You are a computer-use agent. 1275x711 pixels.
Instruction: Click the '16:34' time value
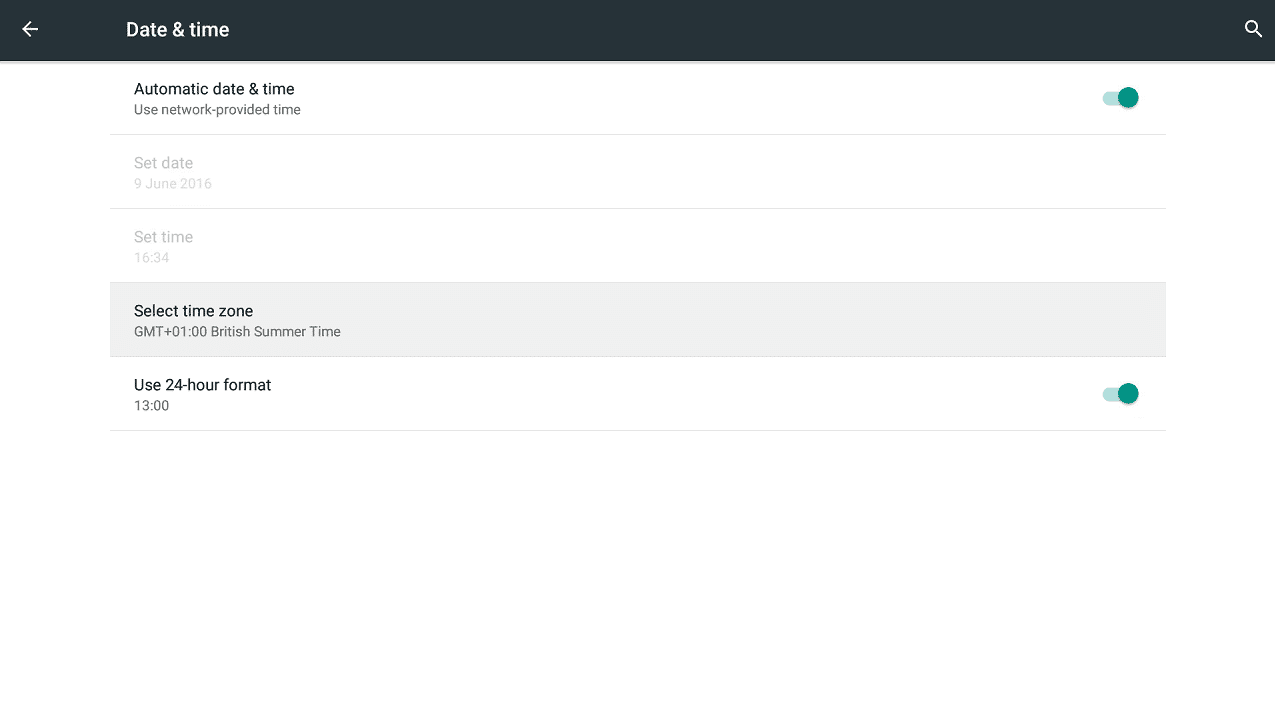click(x=152, y=258)
